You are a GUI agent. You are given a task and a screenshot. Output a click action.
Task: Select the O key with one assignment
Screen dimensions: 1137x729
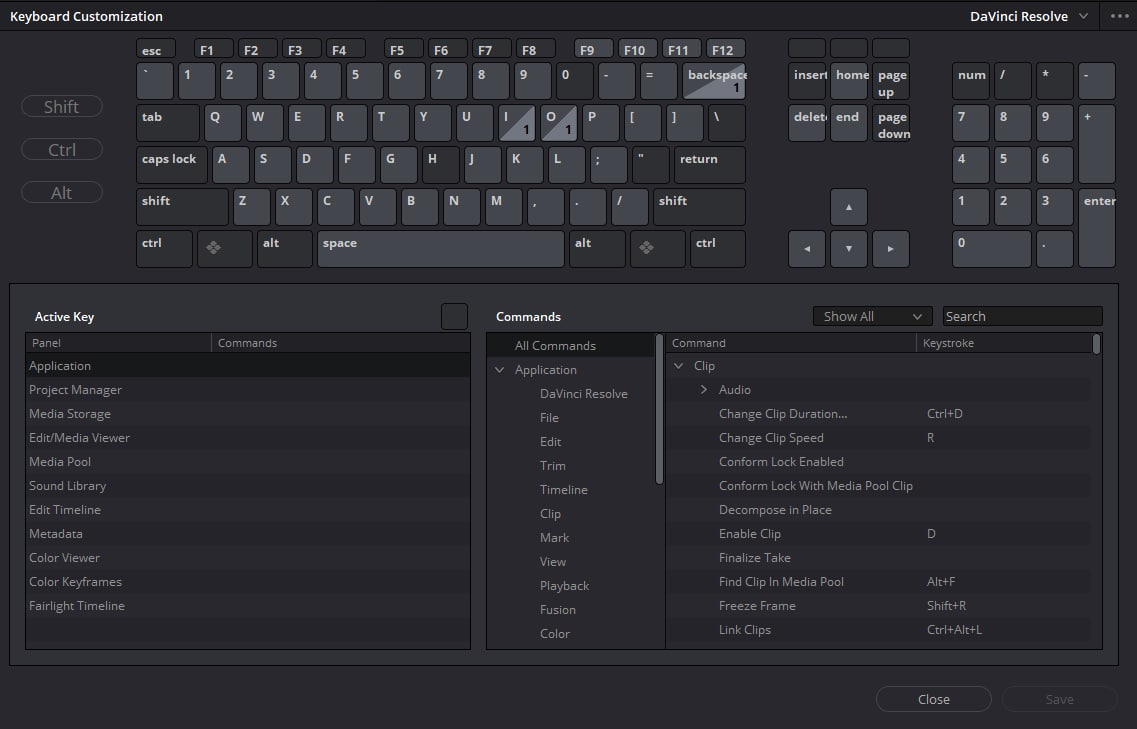[559, 123]
